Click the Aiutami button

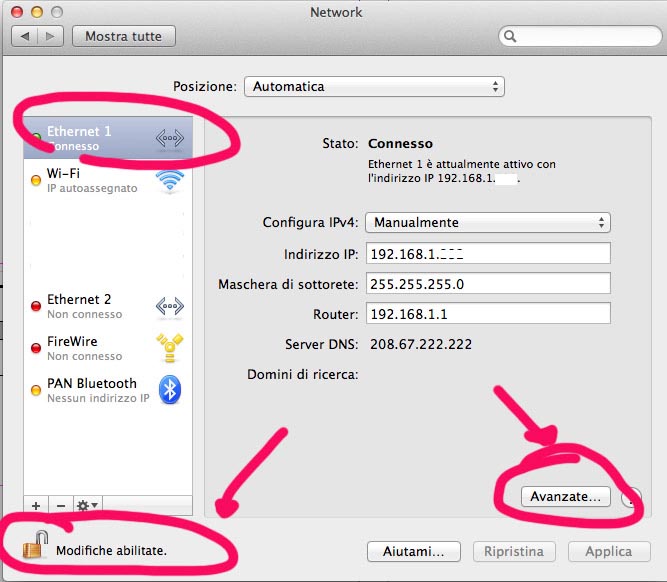click(420, 551)
